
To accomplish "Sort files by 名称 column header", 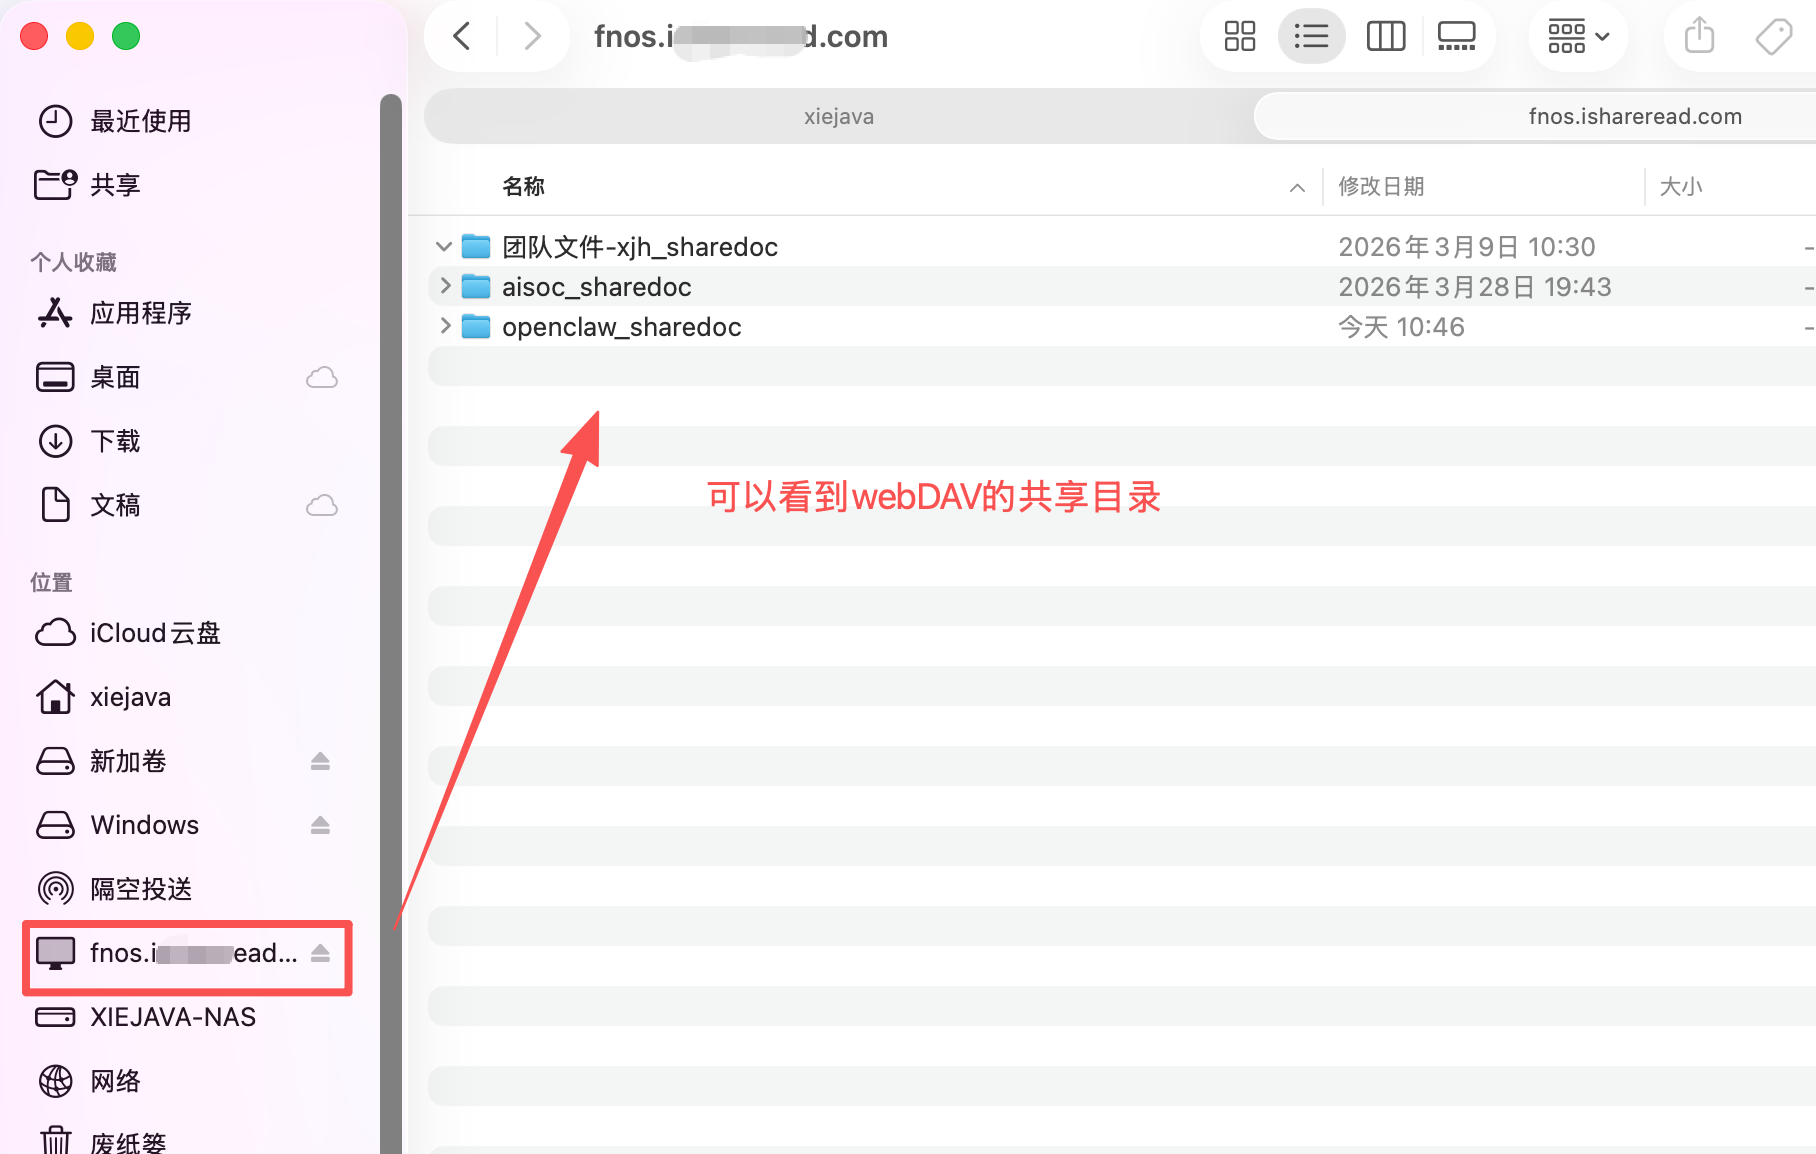I will click(x=524, y=186).
